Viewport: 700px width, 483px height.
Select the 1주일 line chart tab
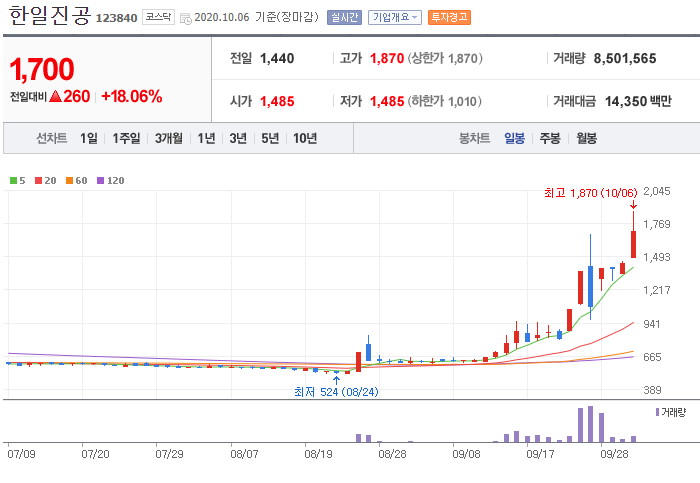click(126, 138)
